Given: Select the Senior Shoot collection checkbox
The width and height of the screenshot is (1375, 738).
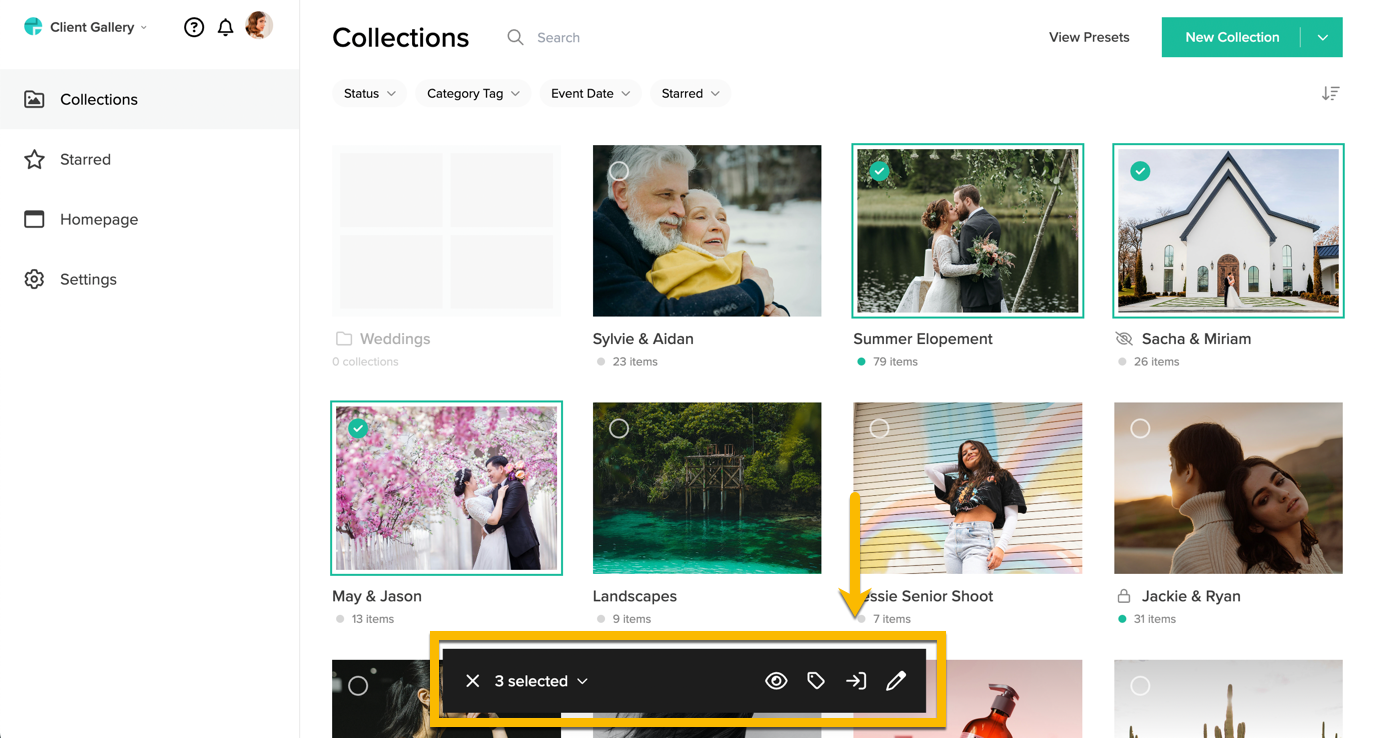Looking at the screenshot, I should pyautogui.click(x=879, y=428).
